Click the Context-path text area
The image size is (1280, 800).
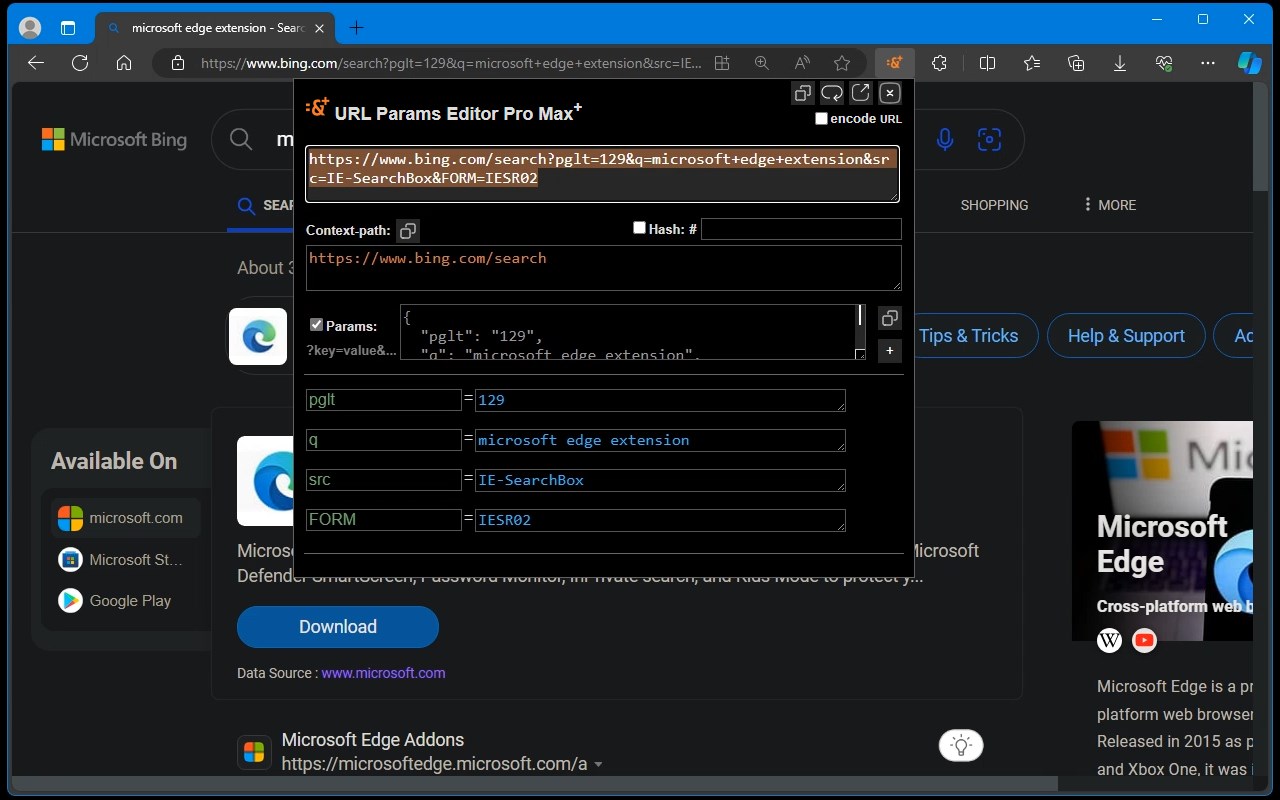(603, 268)
